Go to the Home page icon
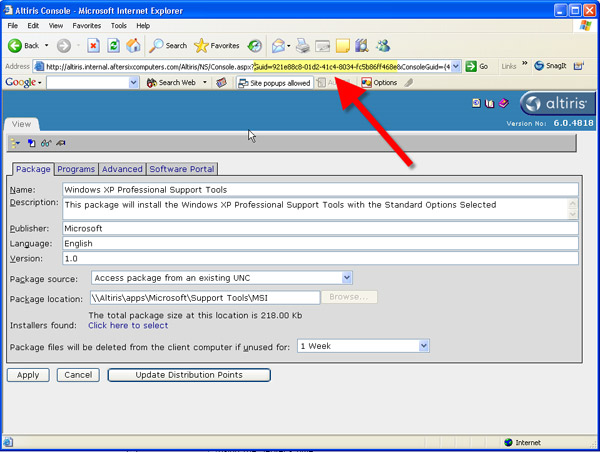 tap(133, 46)
